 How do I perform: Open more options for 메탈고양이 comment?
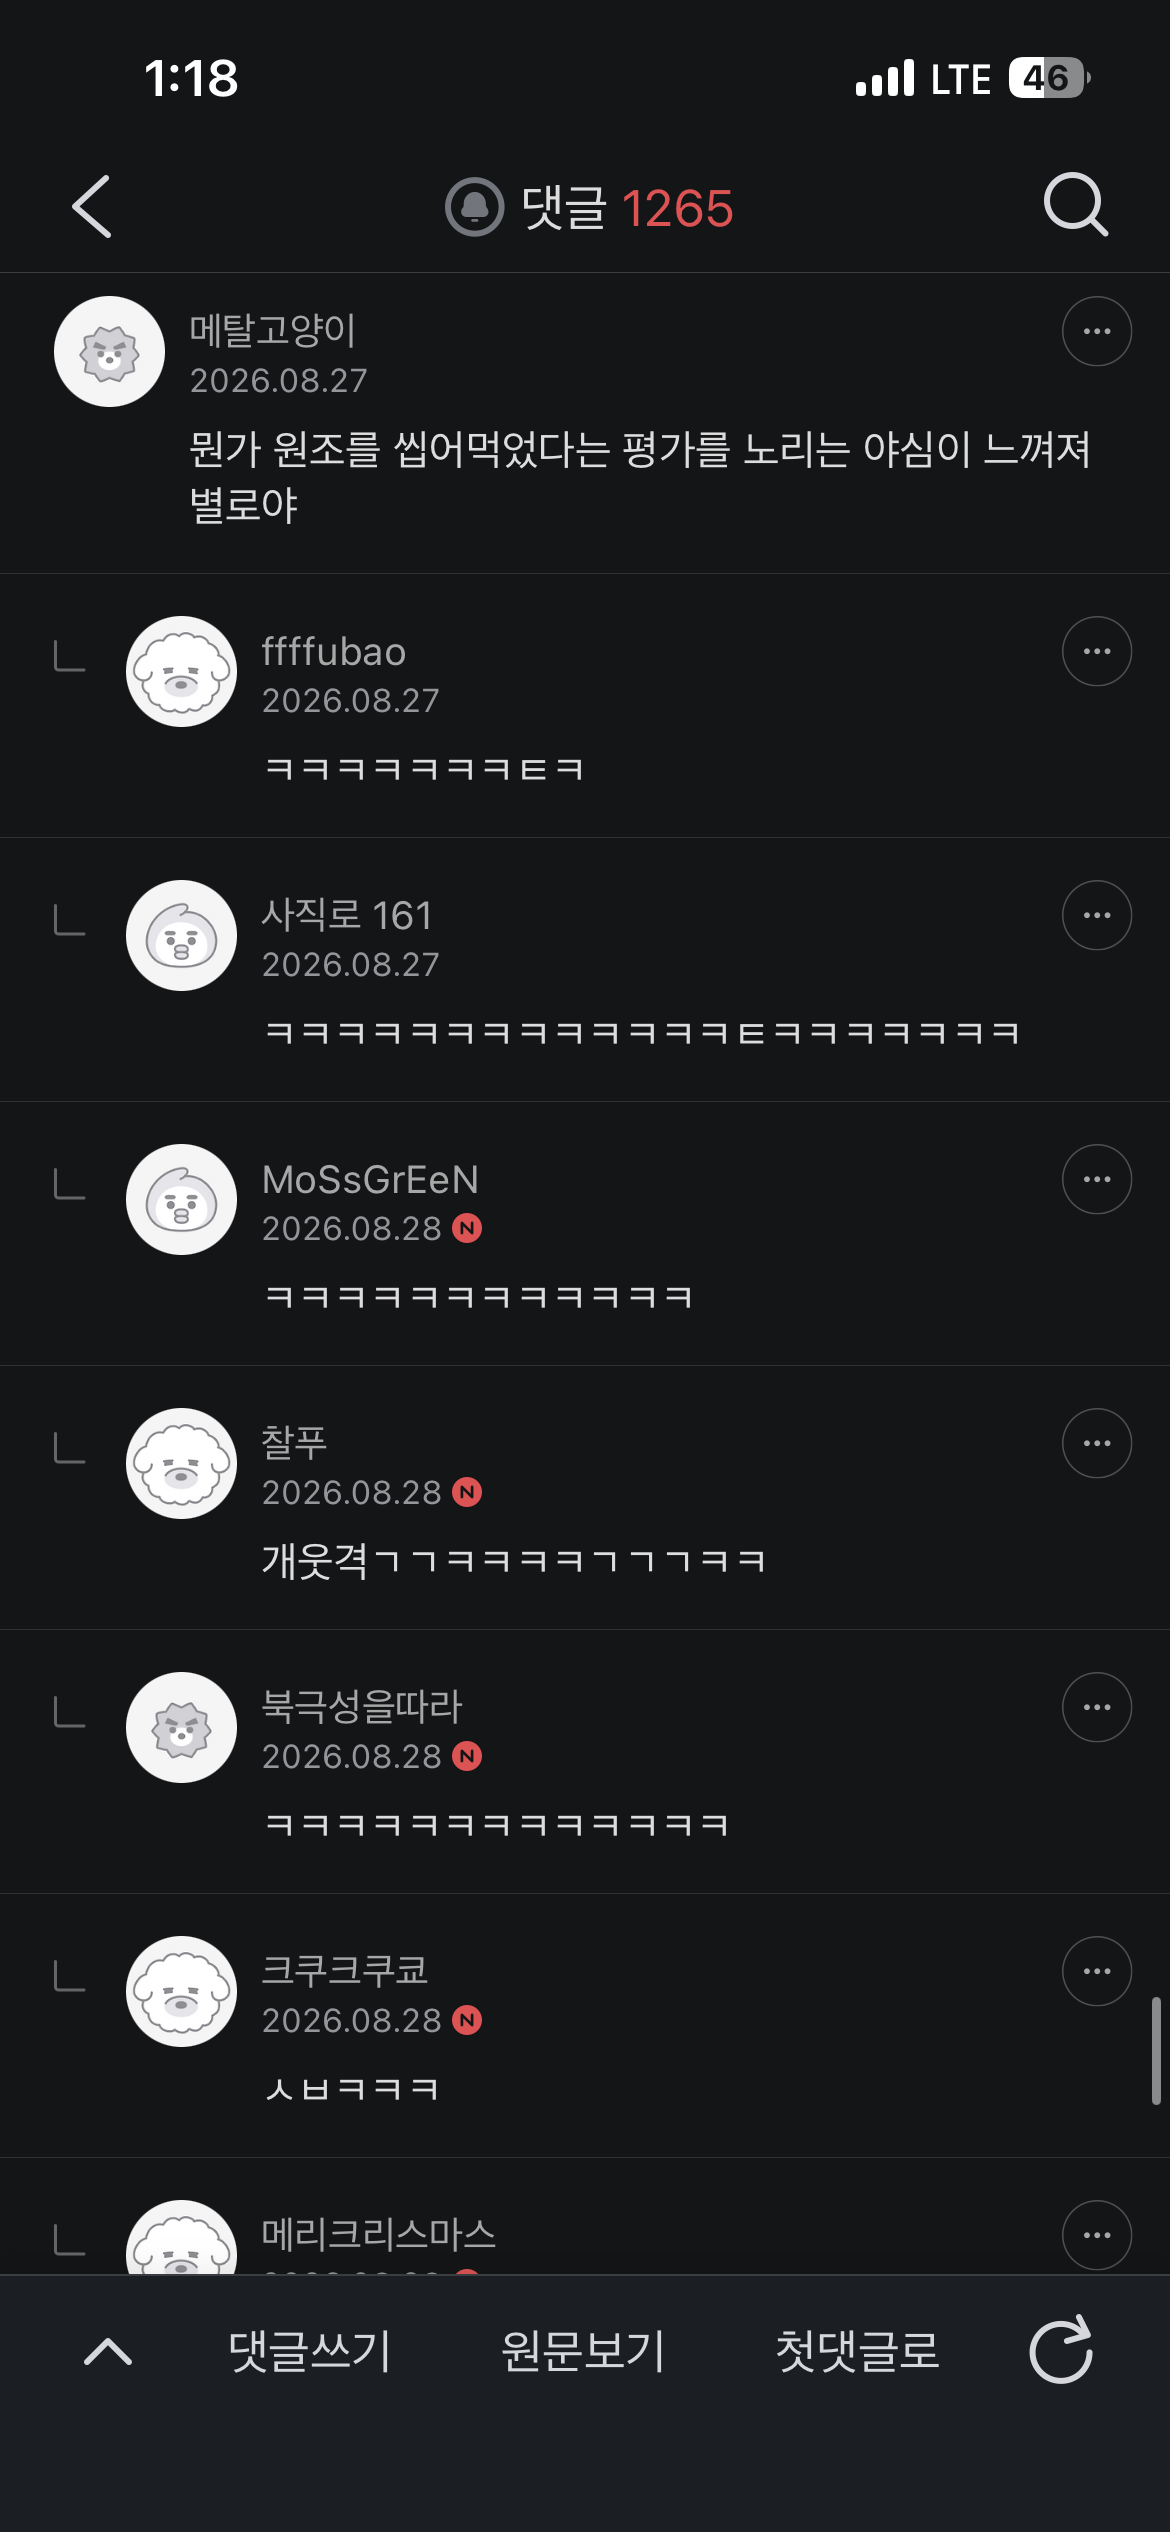(1097, 331)
